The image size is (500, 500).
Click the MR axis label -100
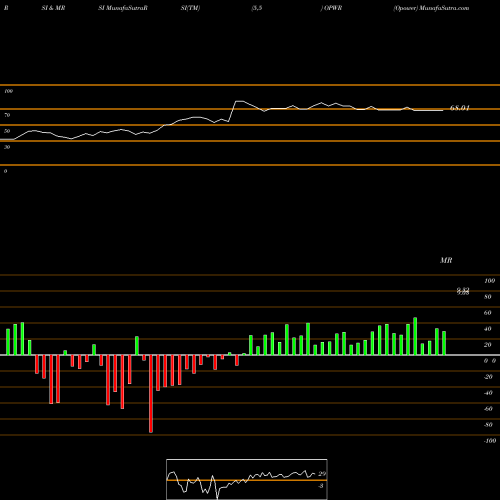click(490, 441)
